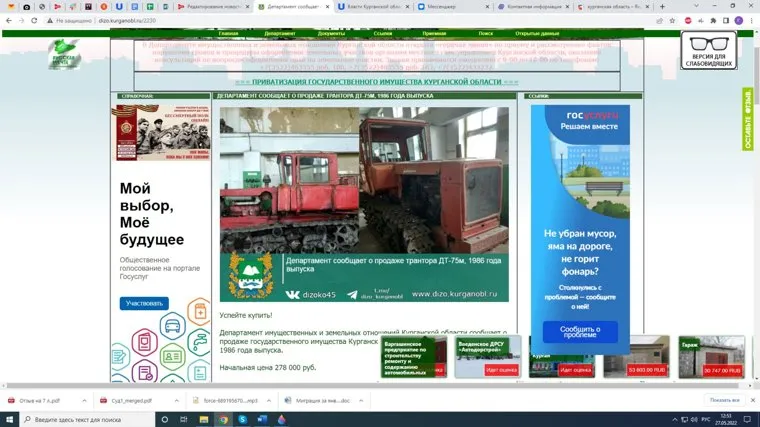The width and height of the screenshot is (760, 427).
Task: Click the Word icon in the taskbar
Action: (x=263, y=419)
